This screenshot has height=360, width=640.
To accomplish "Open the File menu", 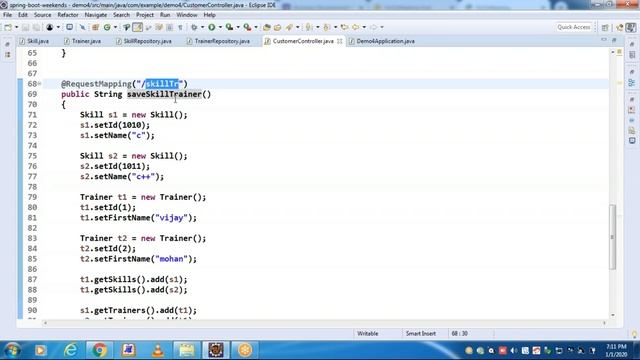I will point(7,15).
